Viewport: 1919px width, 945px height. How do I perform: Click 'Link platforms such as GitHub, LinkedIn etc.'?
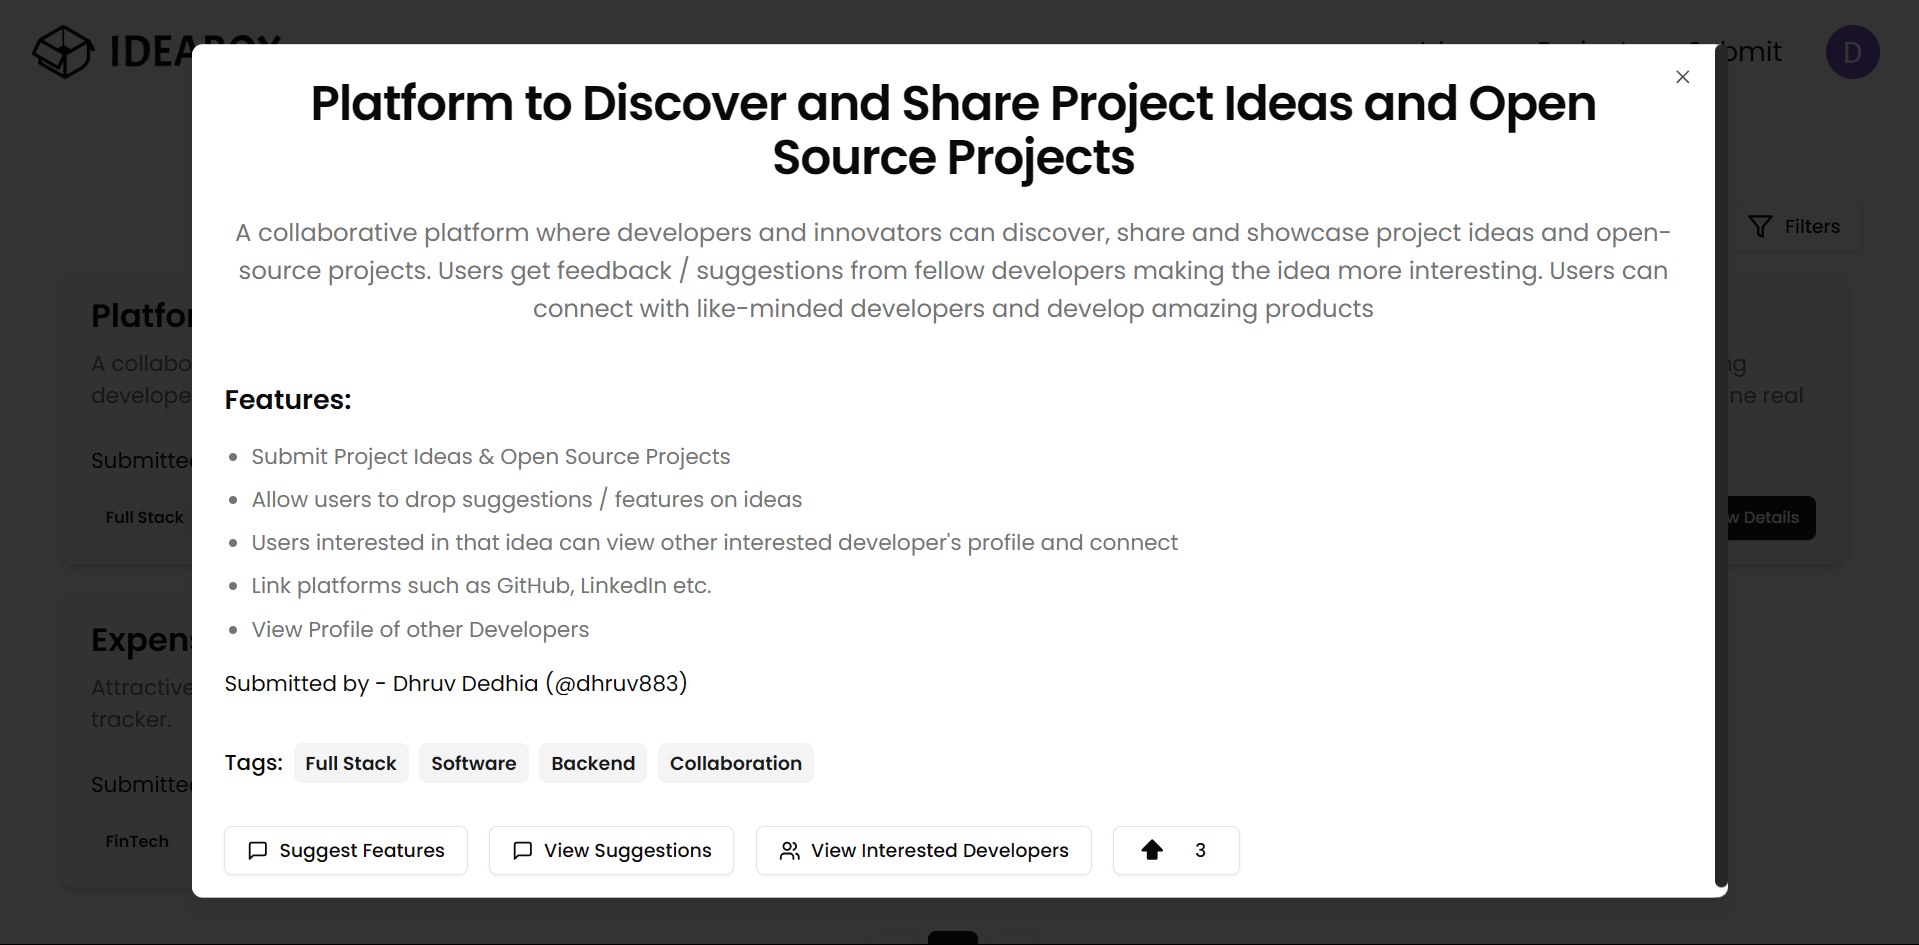click(x=482, y=586)
